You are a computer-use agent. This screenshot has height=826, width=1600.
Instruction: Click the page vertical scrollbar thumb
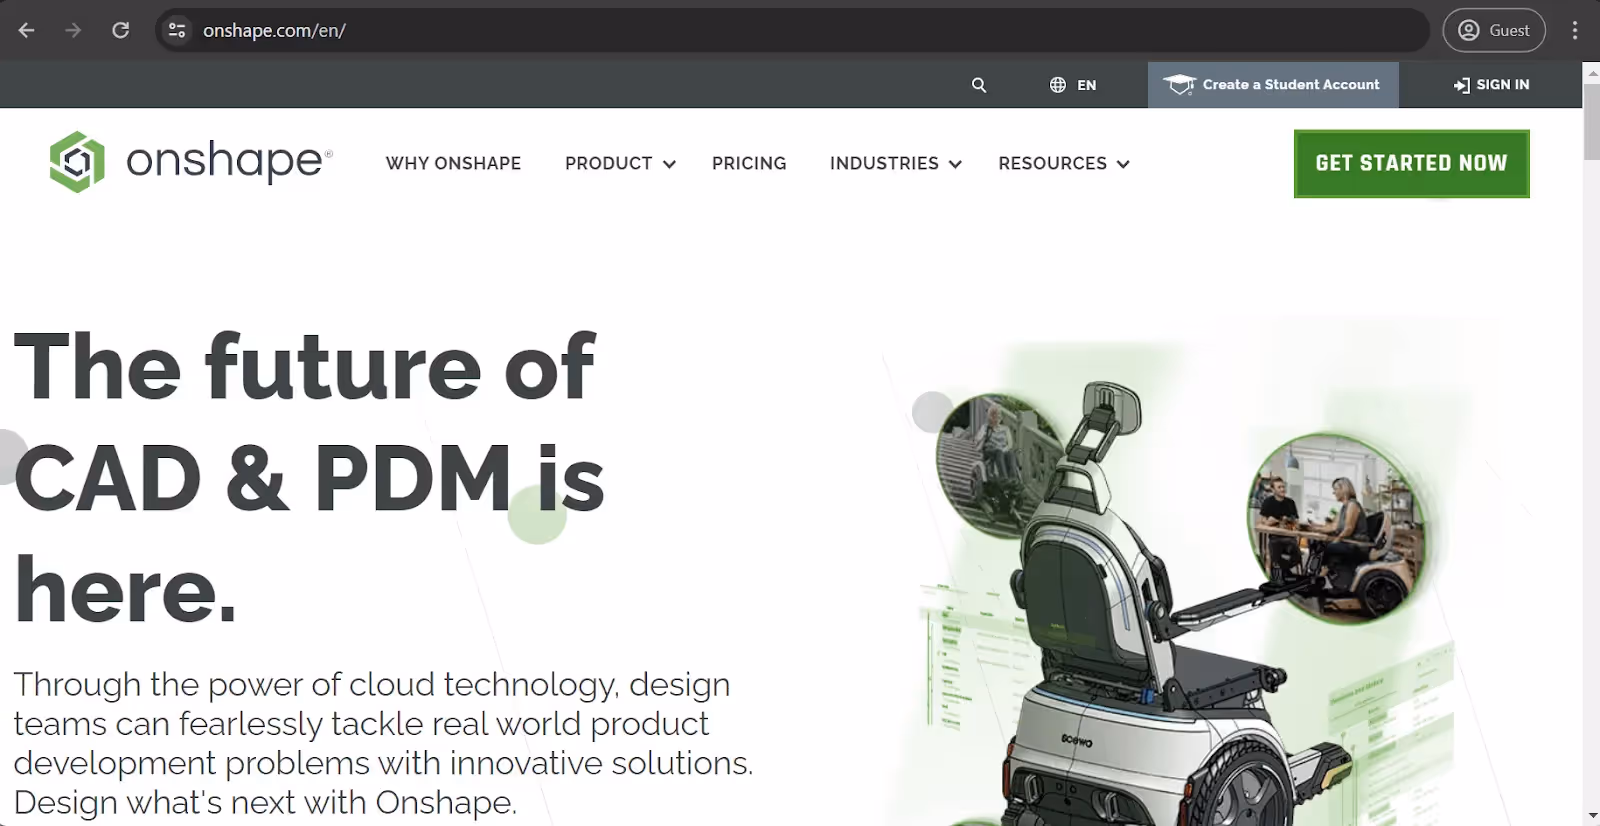point(1591,122)
